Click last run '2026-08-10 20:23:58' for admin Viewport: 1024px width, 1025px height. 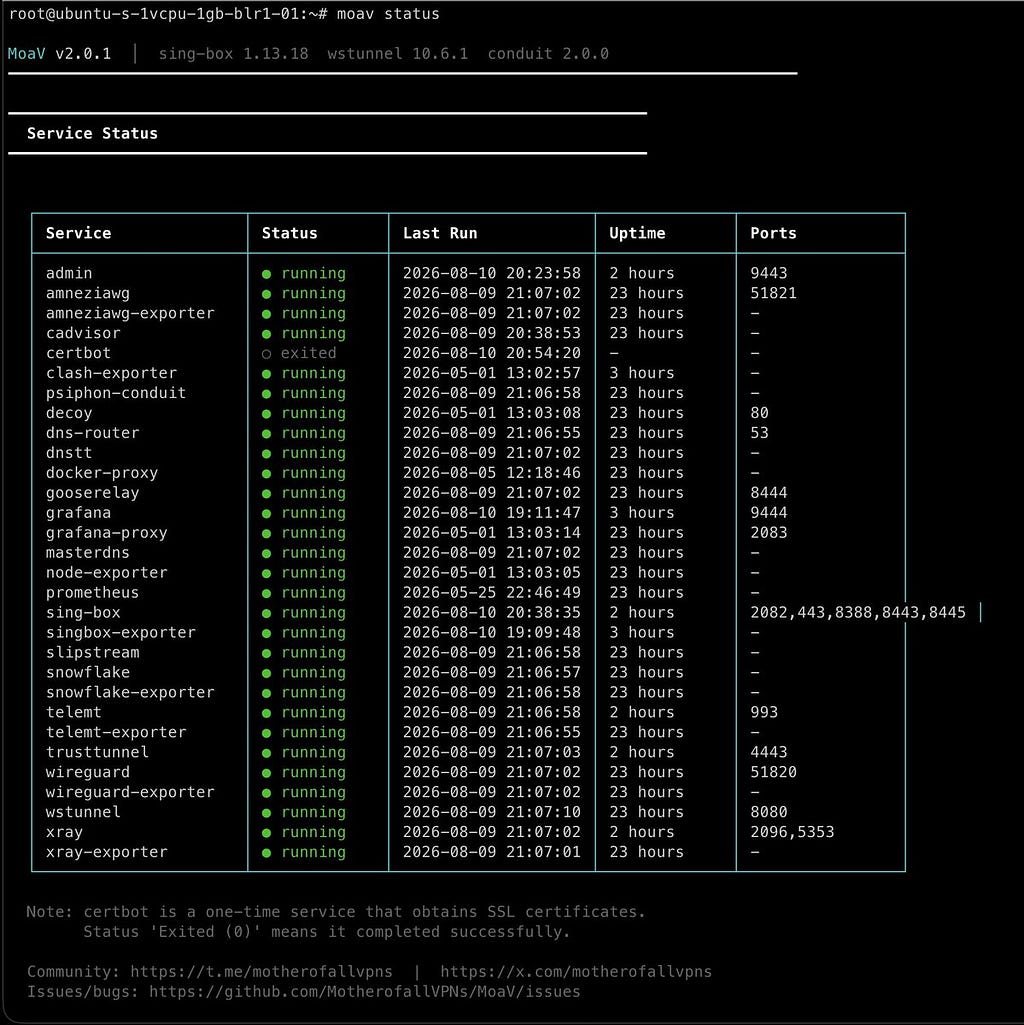492,273
